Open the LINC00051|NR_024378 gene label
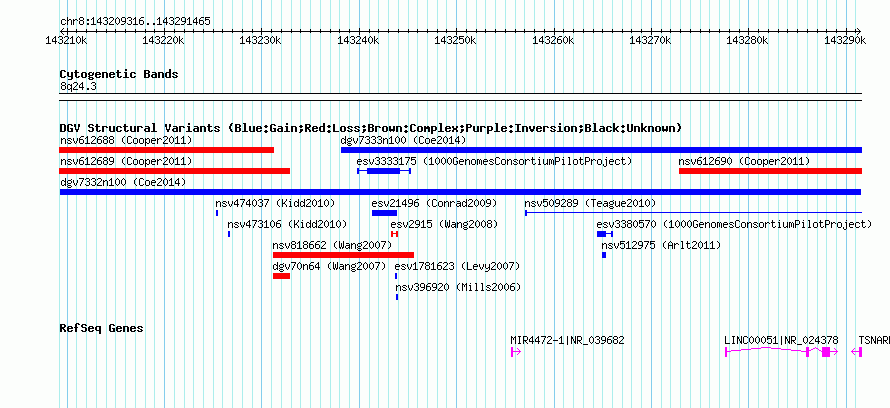 point(782,340)
